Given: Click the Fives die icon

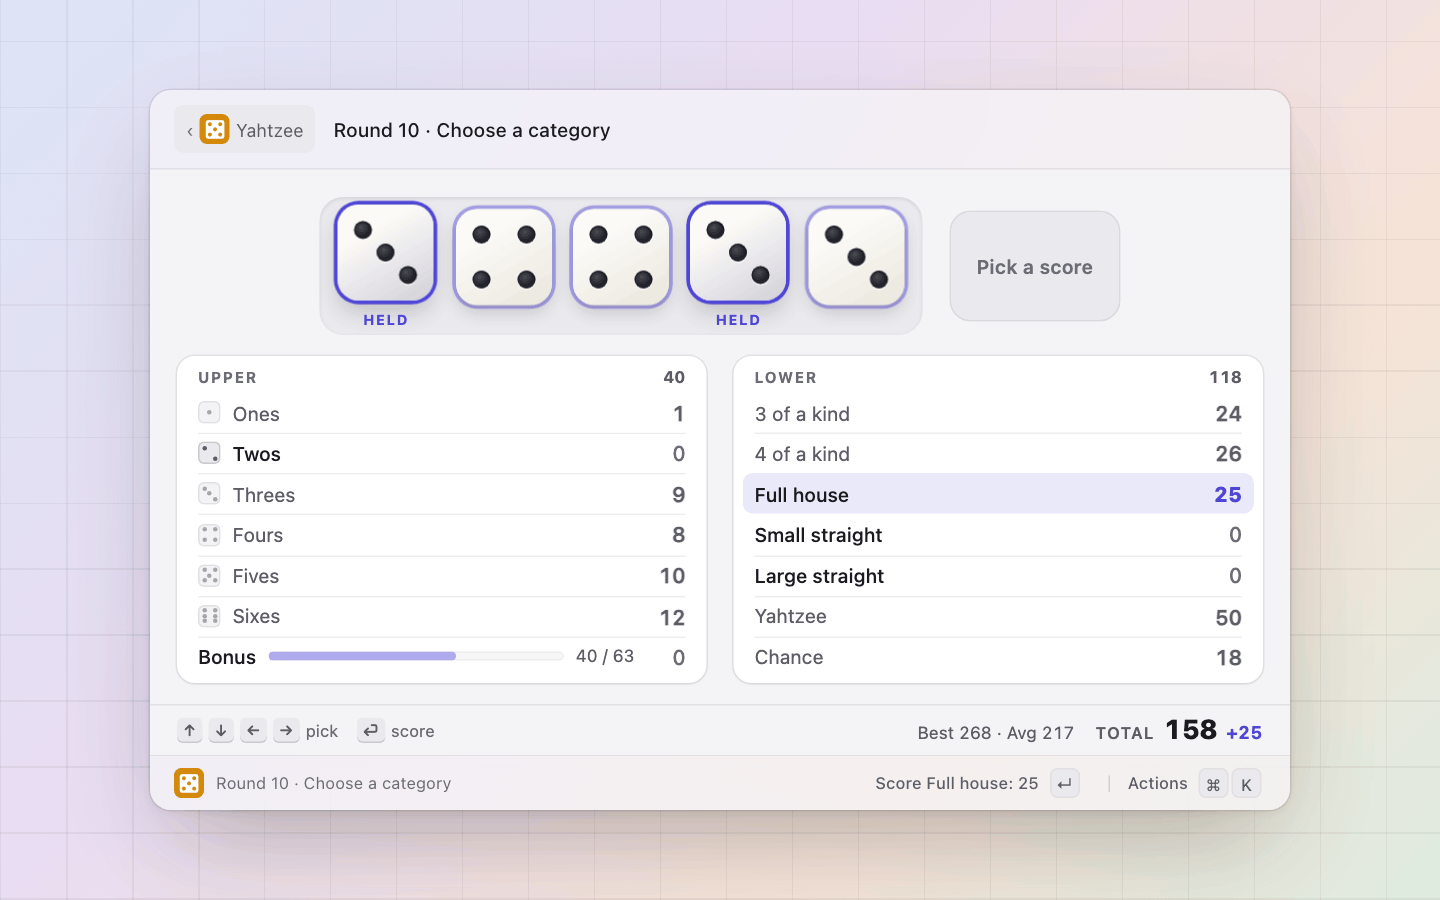Looking at the screenshot, I should pyautogui.click(x=209, y=576).
